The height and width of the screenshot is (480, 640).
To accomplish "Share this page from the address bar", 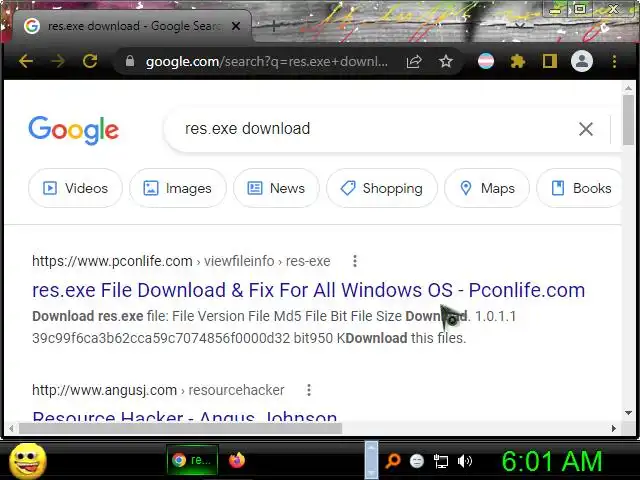I will 414,62.
